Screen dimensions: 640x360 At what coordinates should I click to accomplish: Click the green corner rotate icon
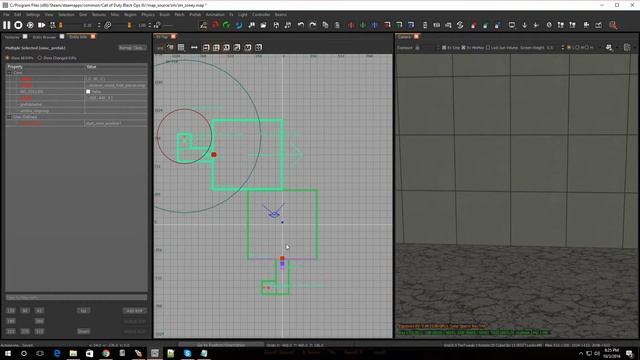(x=399, y=25)
